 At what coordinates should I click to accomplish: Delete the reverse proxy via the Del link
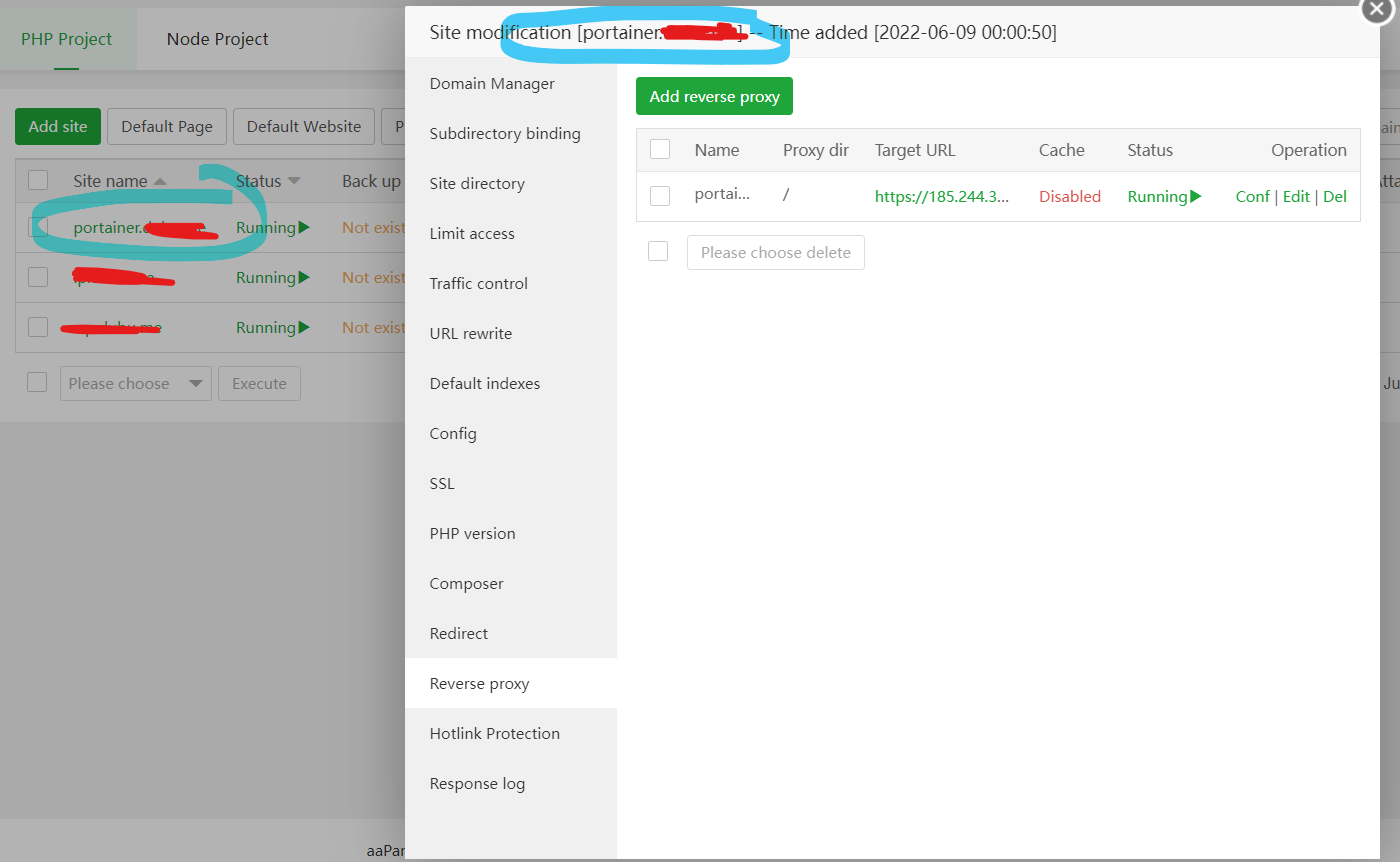point(1335,196)
